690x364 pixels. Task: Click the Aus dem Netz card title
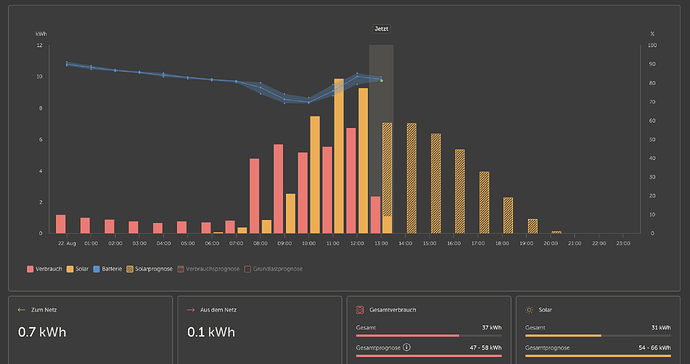tap(218, 310)
